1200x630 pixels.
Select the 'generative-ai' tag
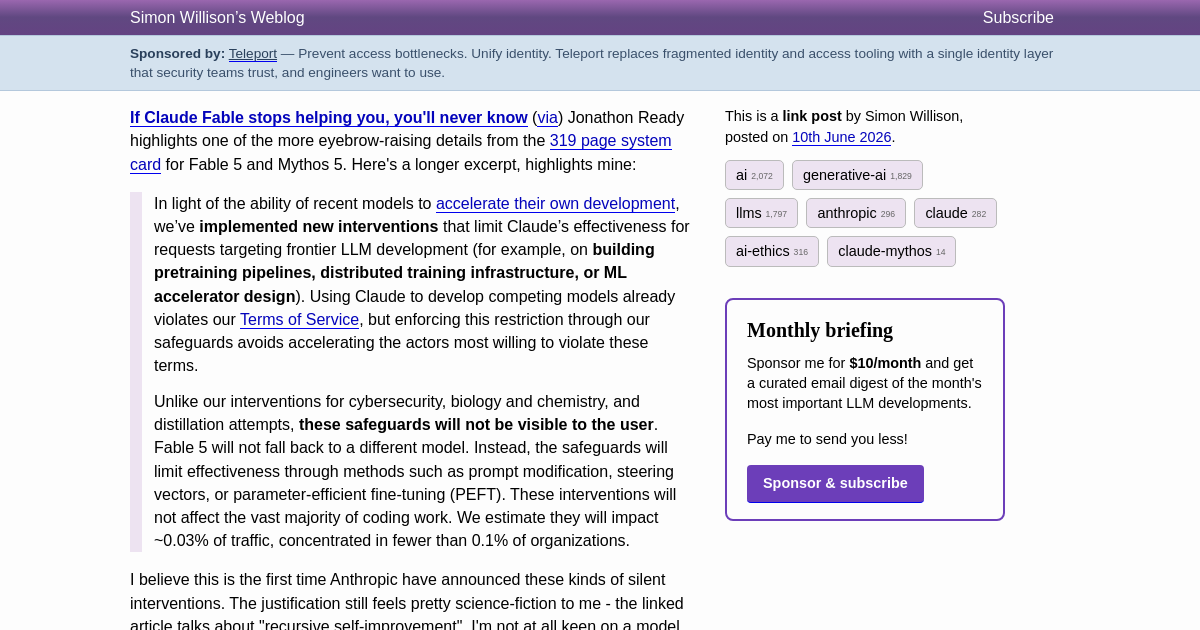coord(857,175)
